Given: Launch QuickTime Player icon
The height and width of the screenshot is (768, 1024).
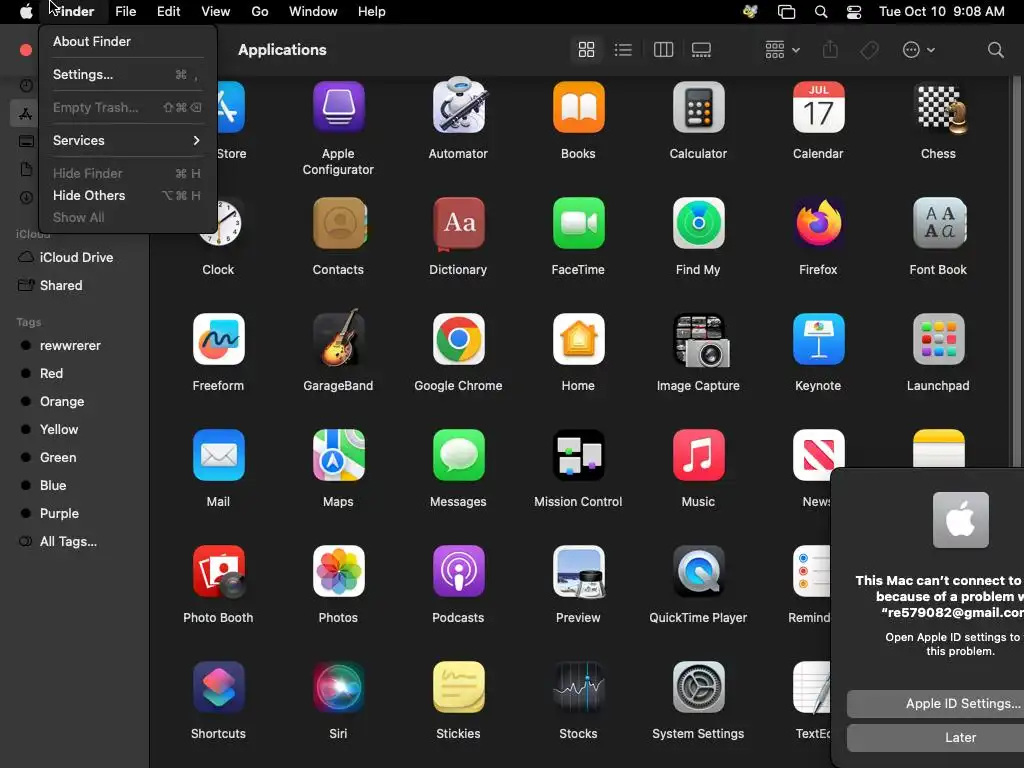Looking at the screenshot, I should [x=698, y=571].
